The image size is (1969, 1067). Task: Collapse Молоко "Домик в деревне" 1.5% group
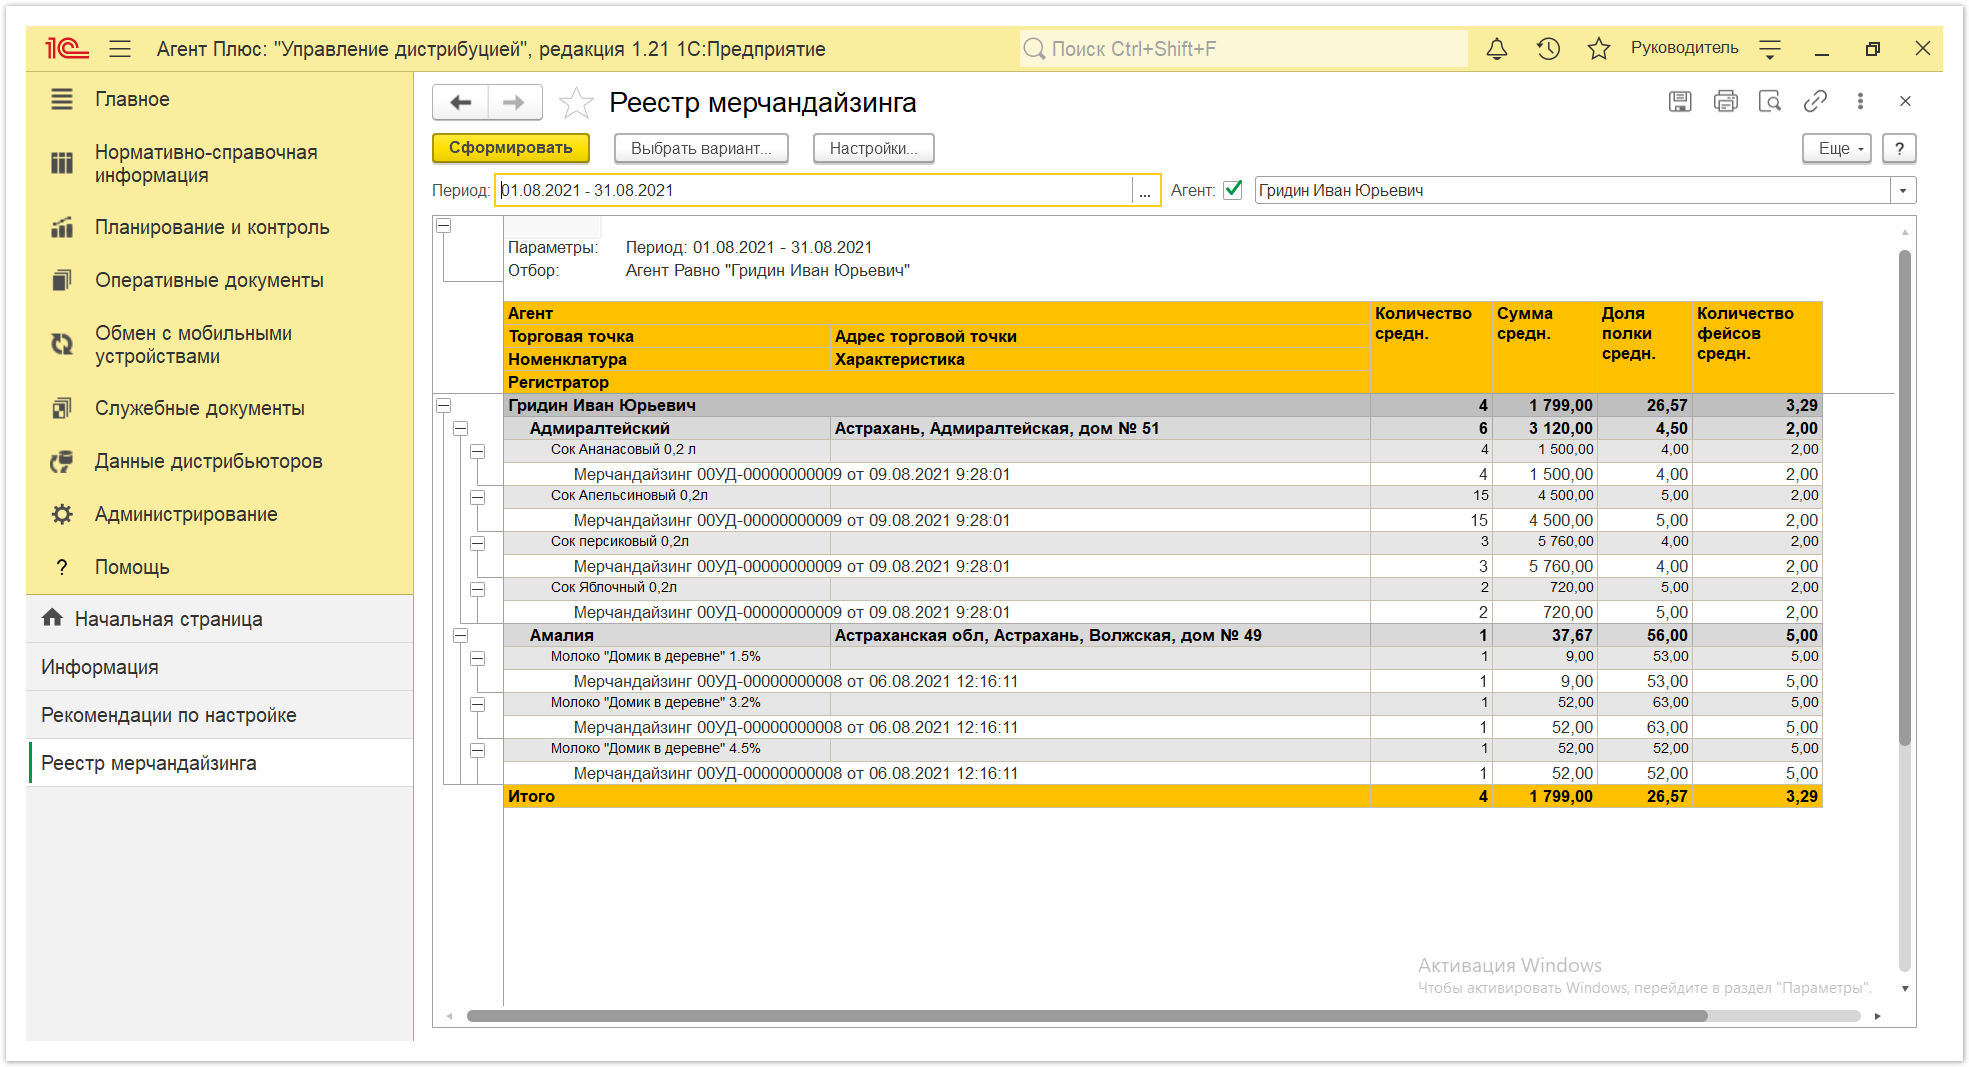pyautogui.click(x=478, y=658)
